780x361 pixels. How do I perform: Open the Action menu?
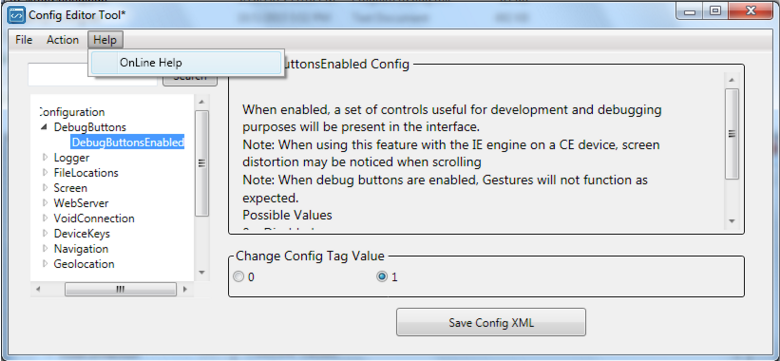(63, 40)
